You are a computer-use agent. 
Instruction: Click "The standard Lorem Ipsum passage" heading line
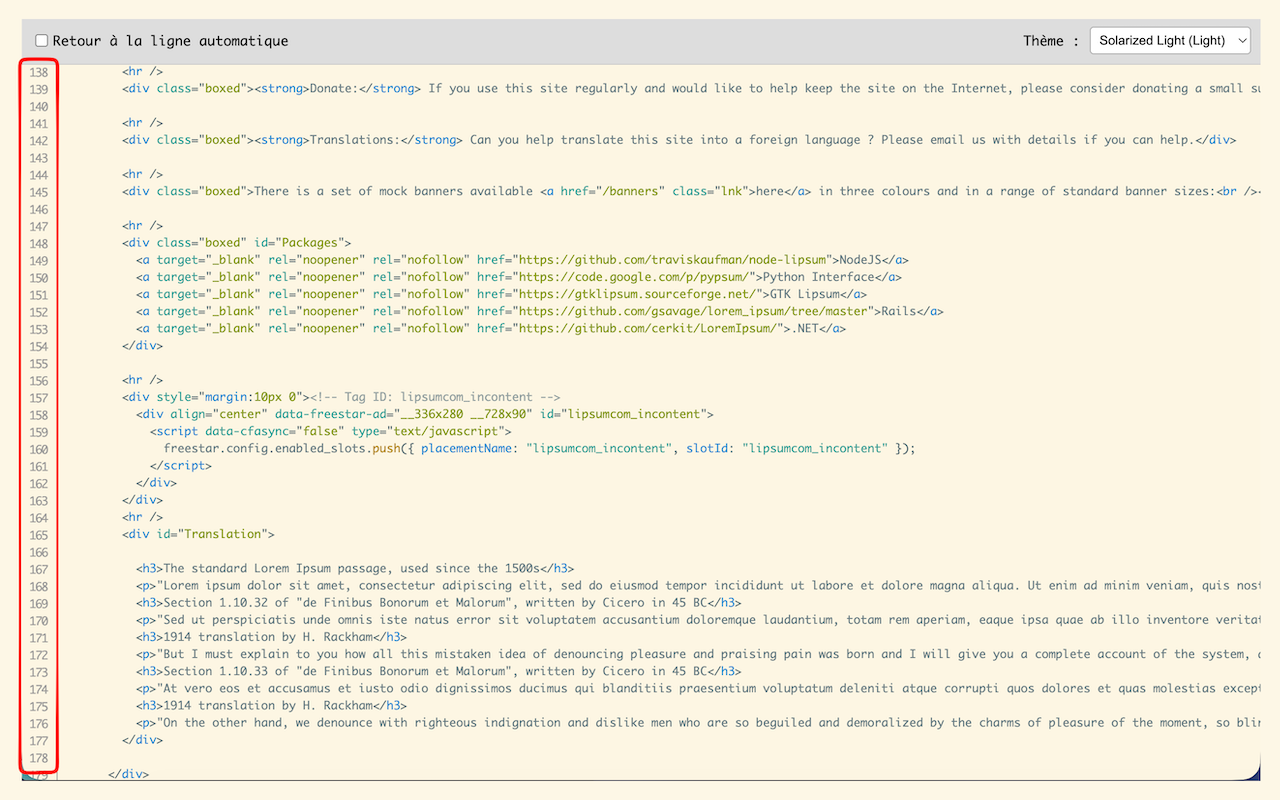tap(355, 568)
